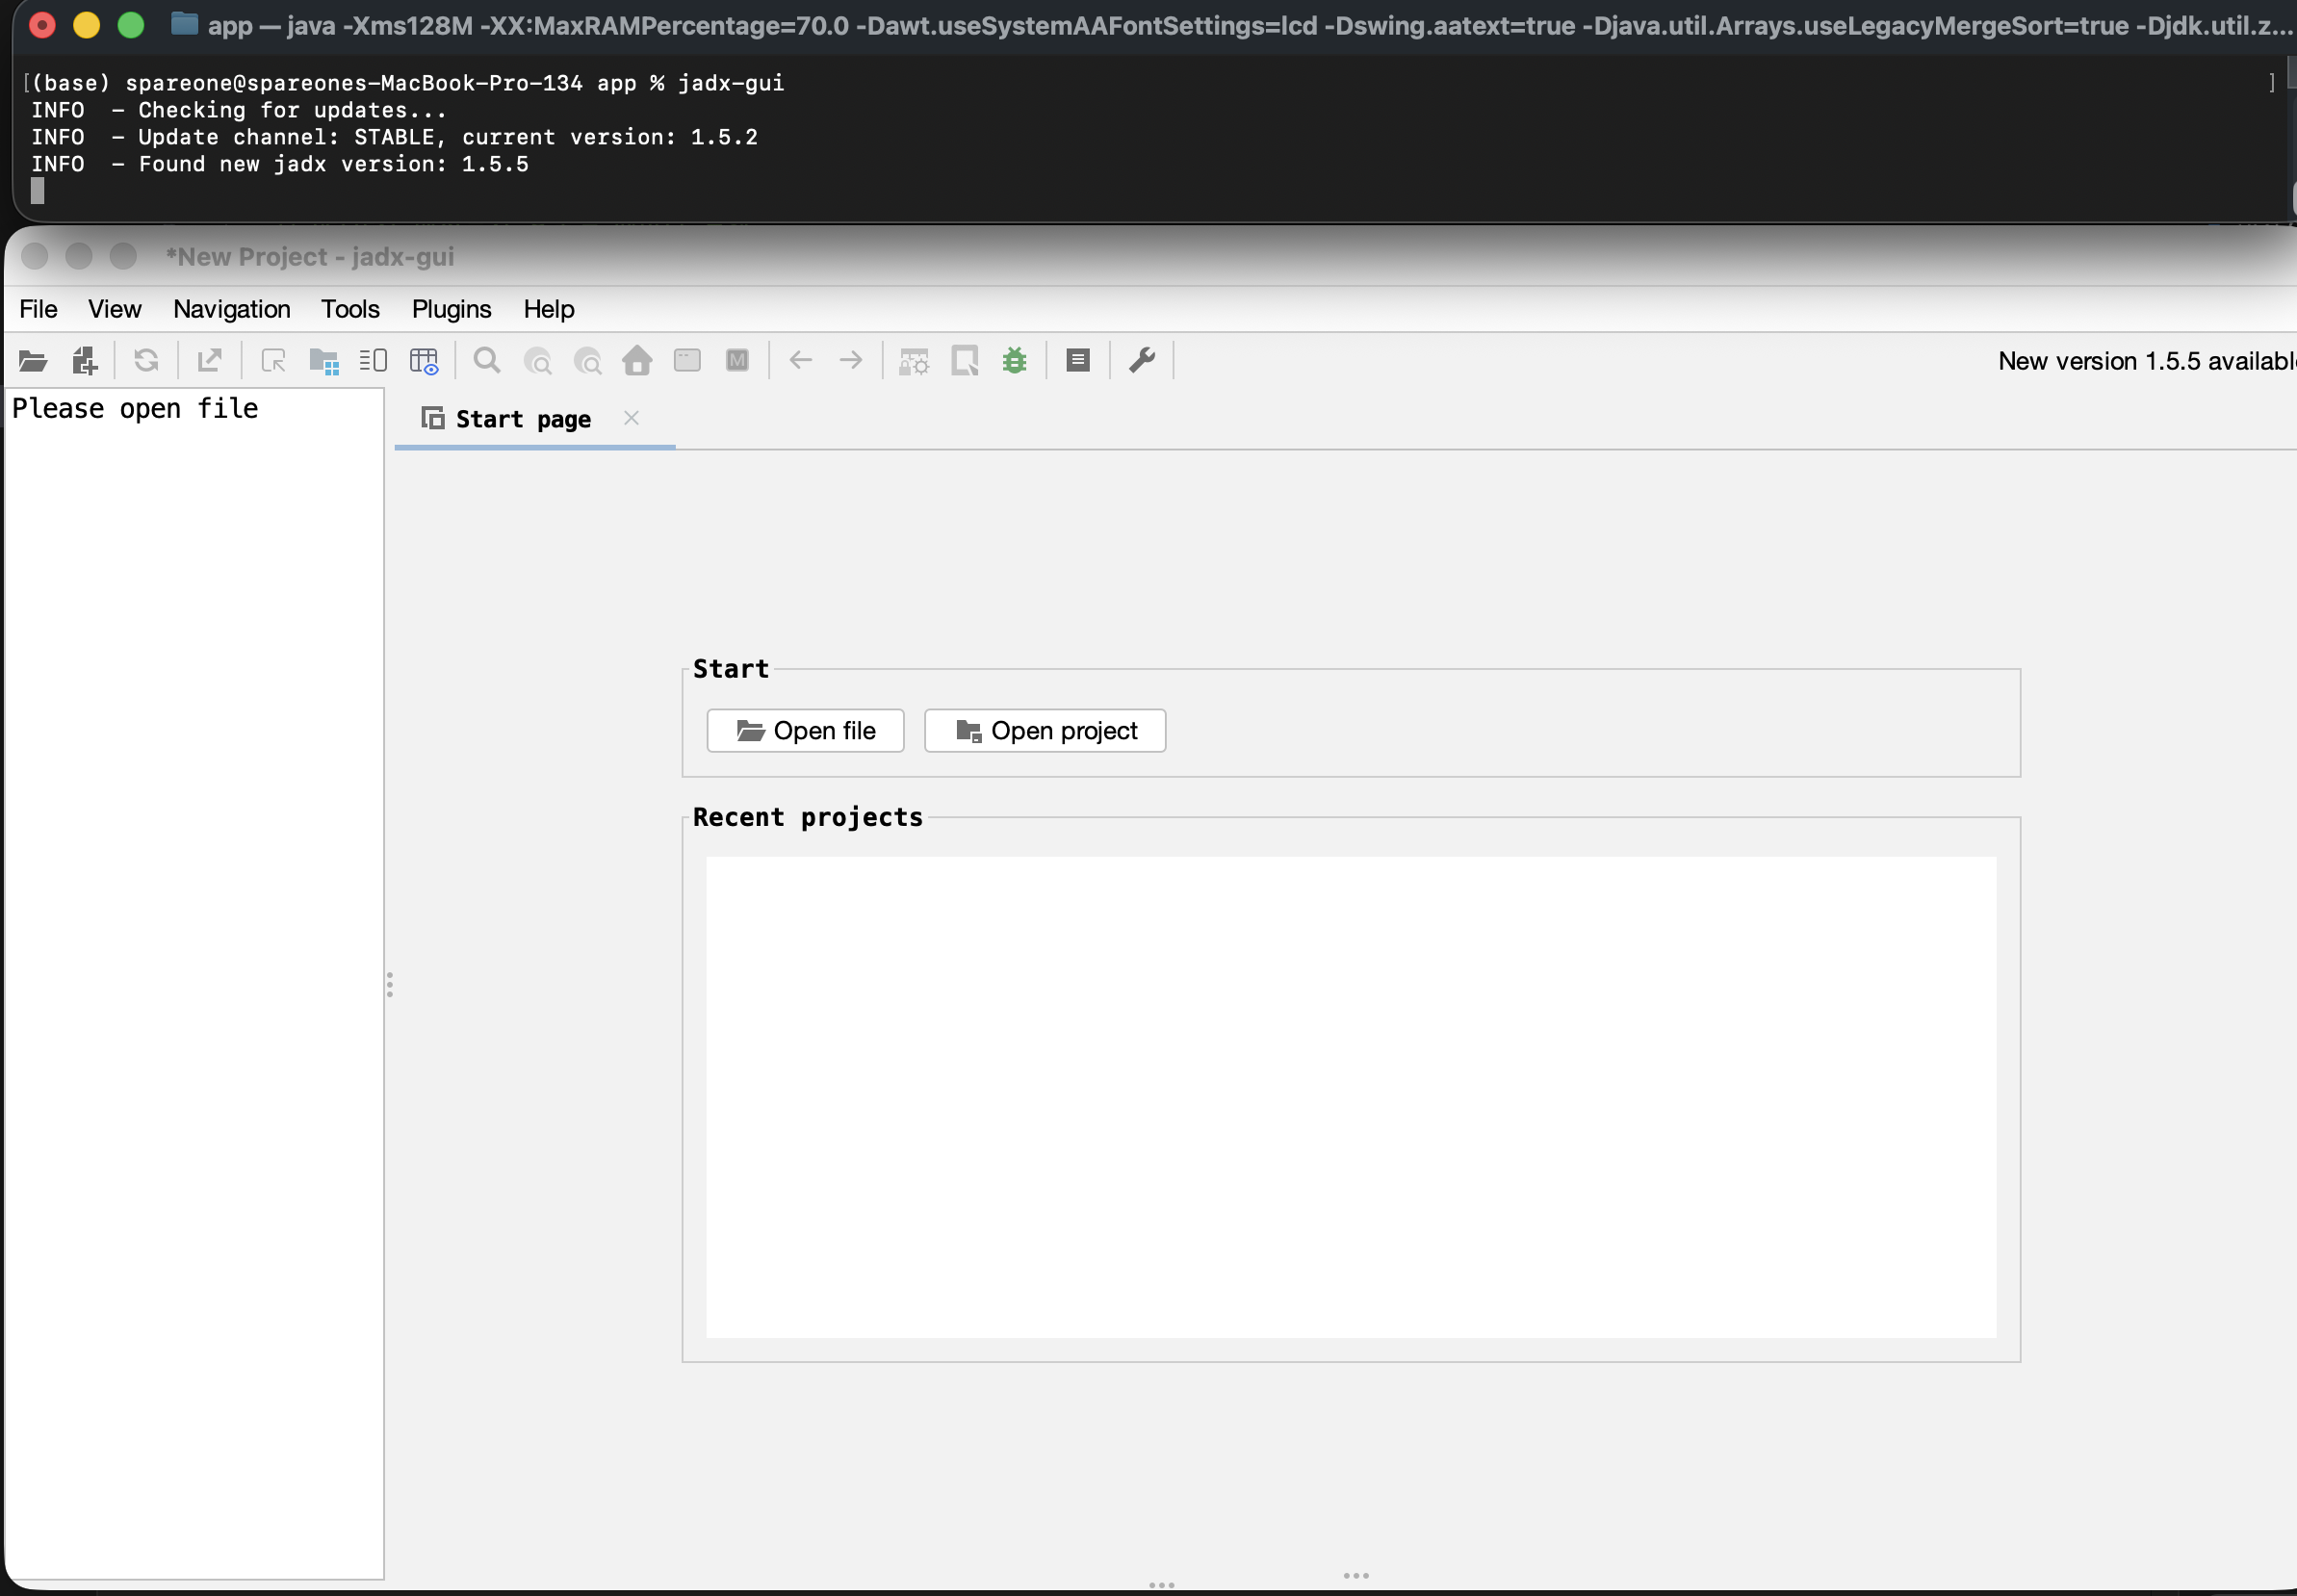Expand the Plugins menu

(451, 309)
